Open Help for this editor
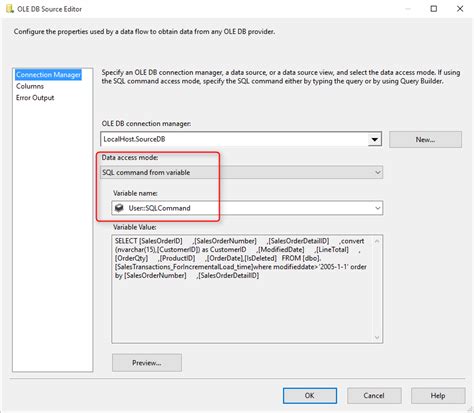The width and height of the screenshot is (474, 413). 438,395
